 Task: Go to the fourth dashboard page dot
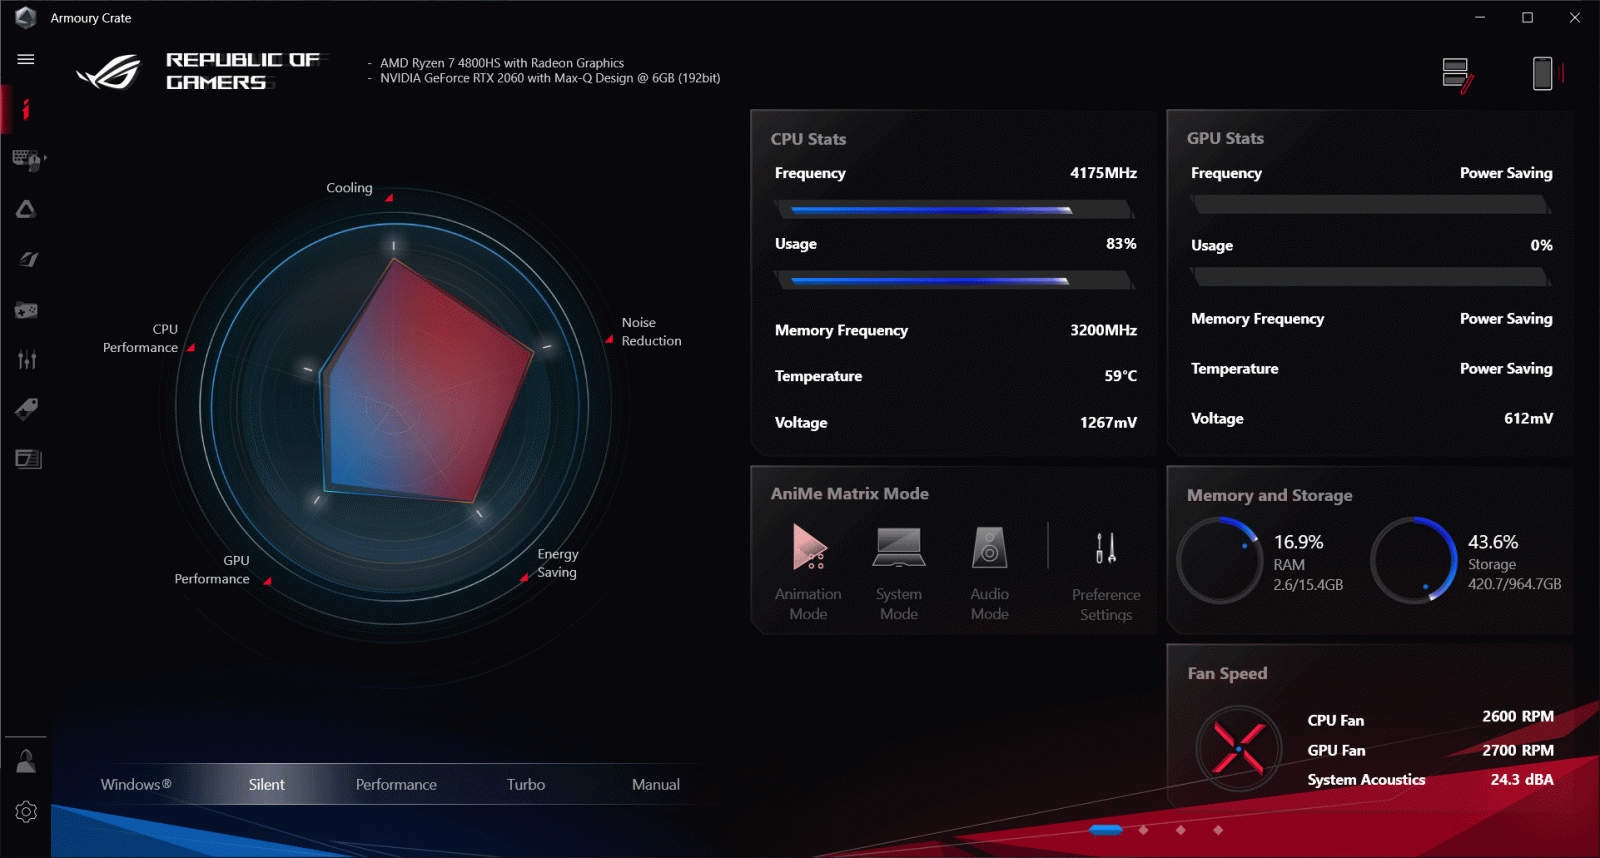pos(1218,830)
